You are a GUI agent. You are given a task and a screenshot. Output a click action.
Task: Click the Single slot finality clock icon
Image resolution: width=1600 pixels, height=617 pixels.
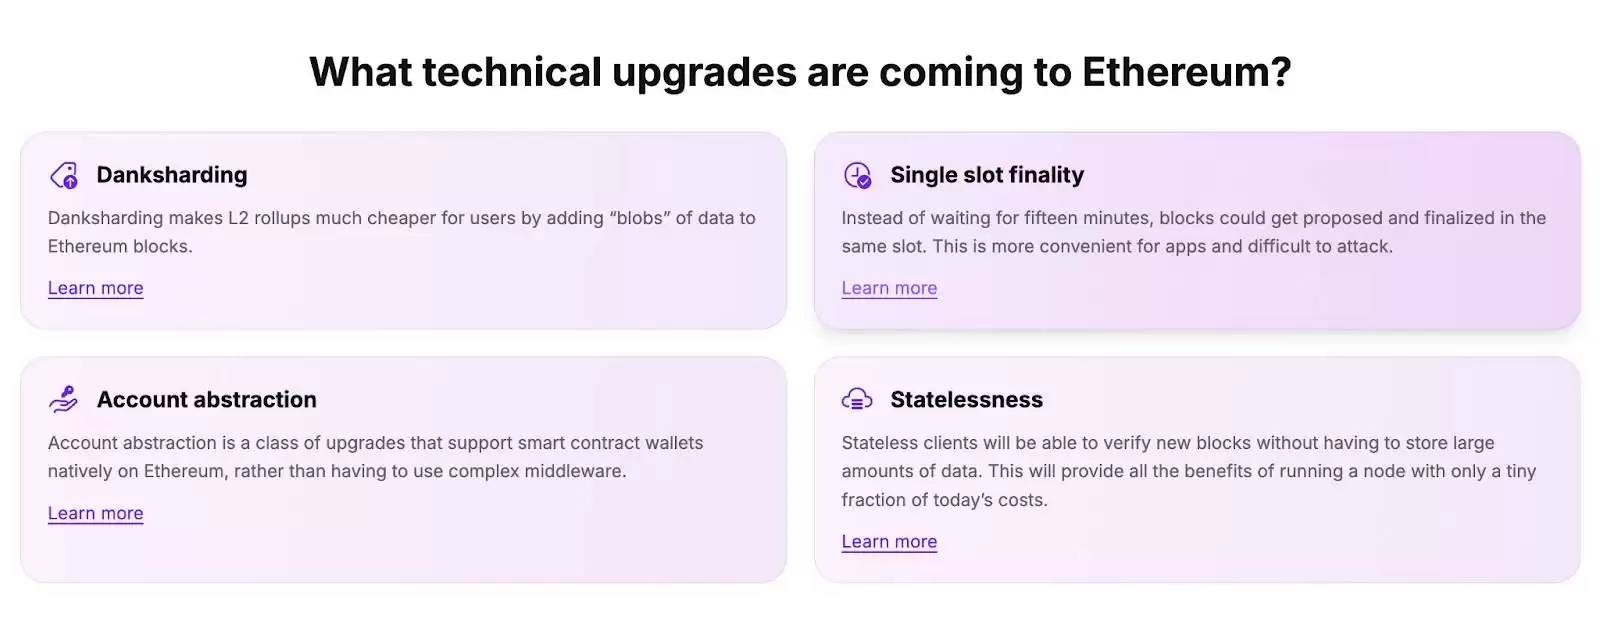857,175
